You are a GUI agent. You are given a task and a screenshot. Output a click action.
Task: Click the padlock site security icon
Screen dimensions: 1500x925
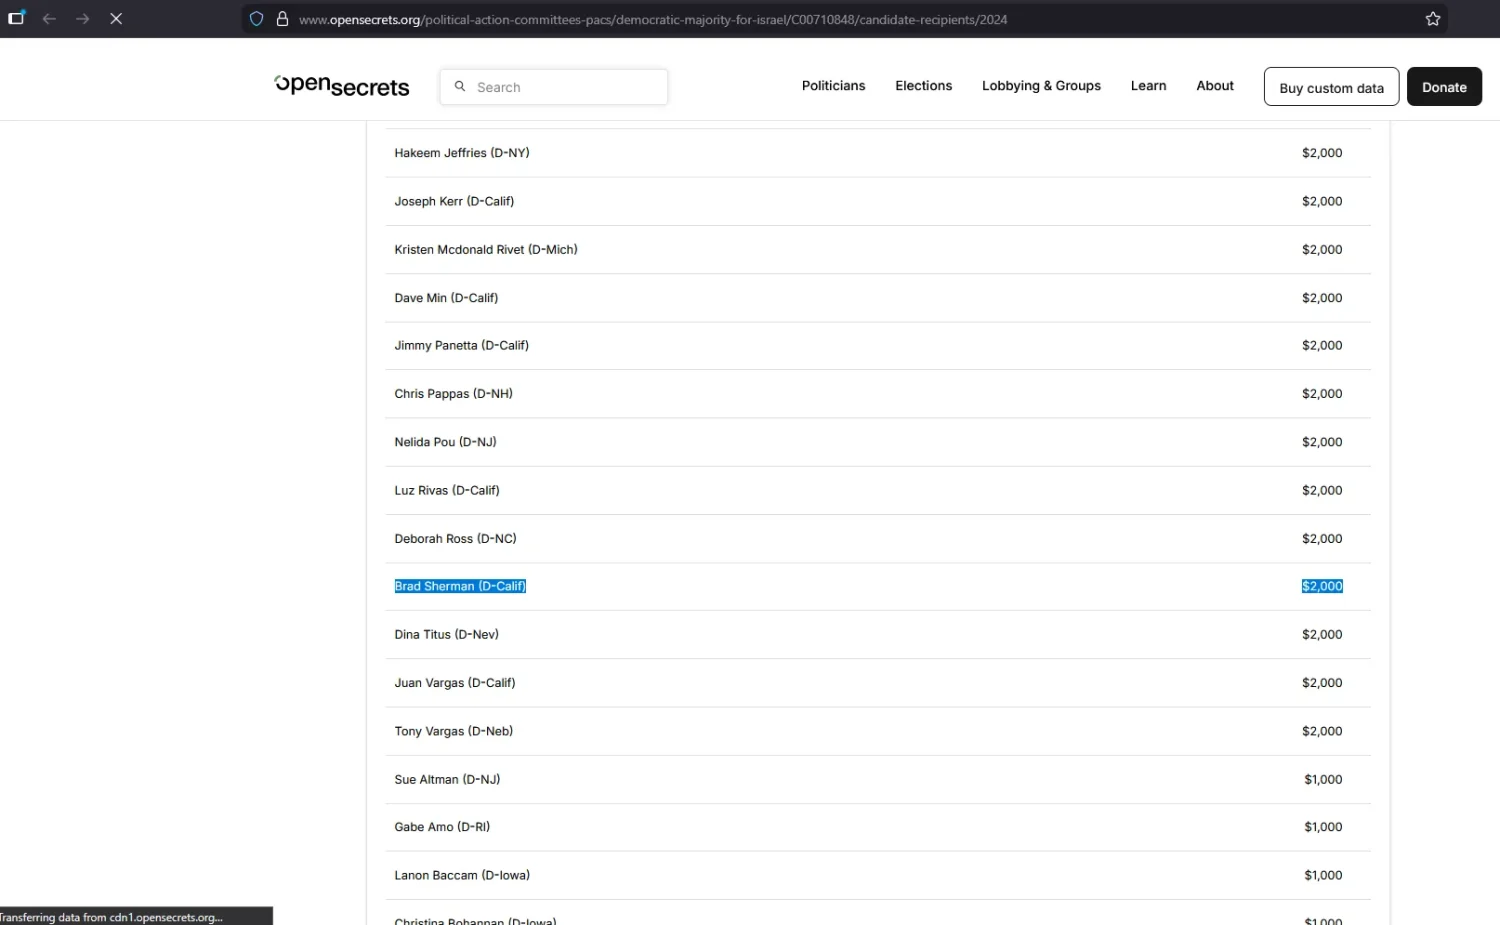coord(283,19)
